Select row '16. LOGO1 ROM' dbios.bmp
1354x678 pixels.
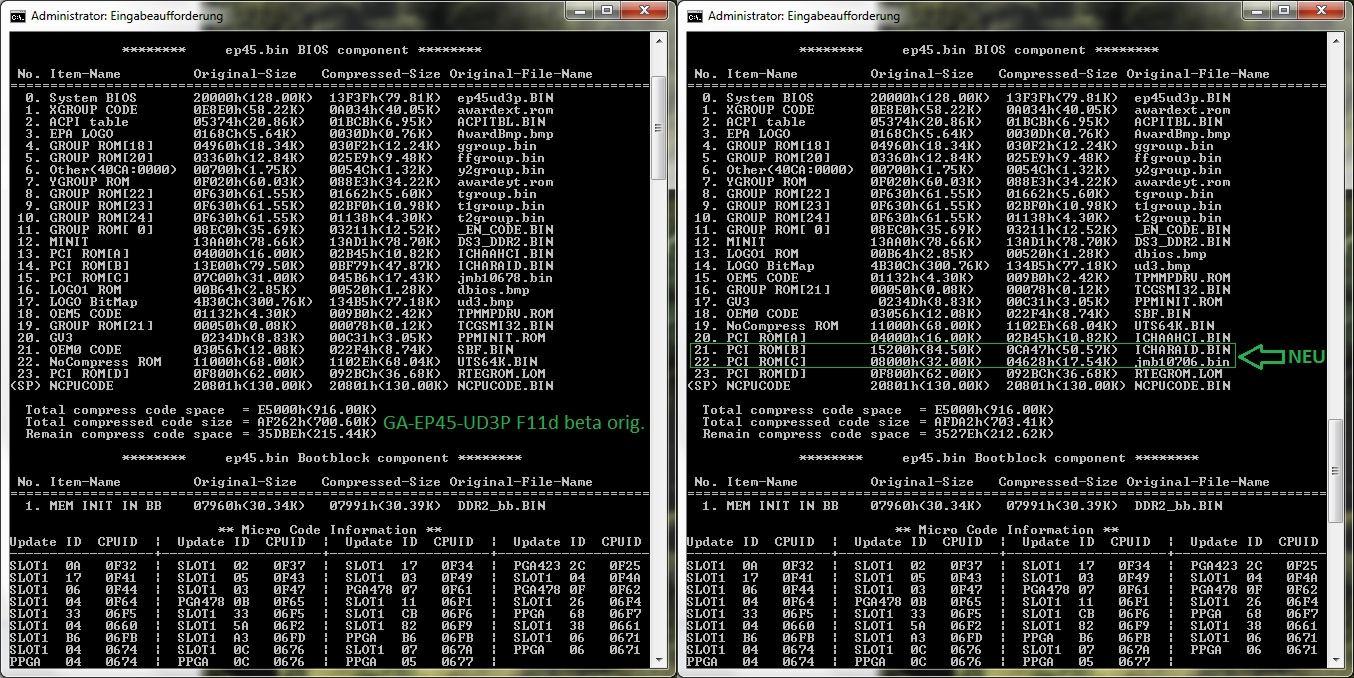274,290
